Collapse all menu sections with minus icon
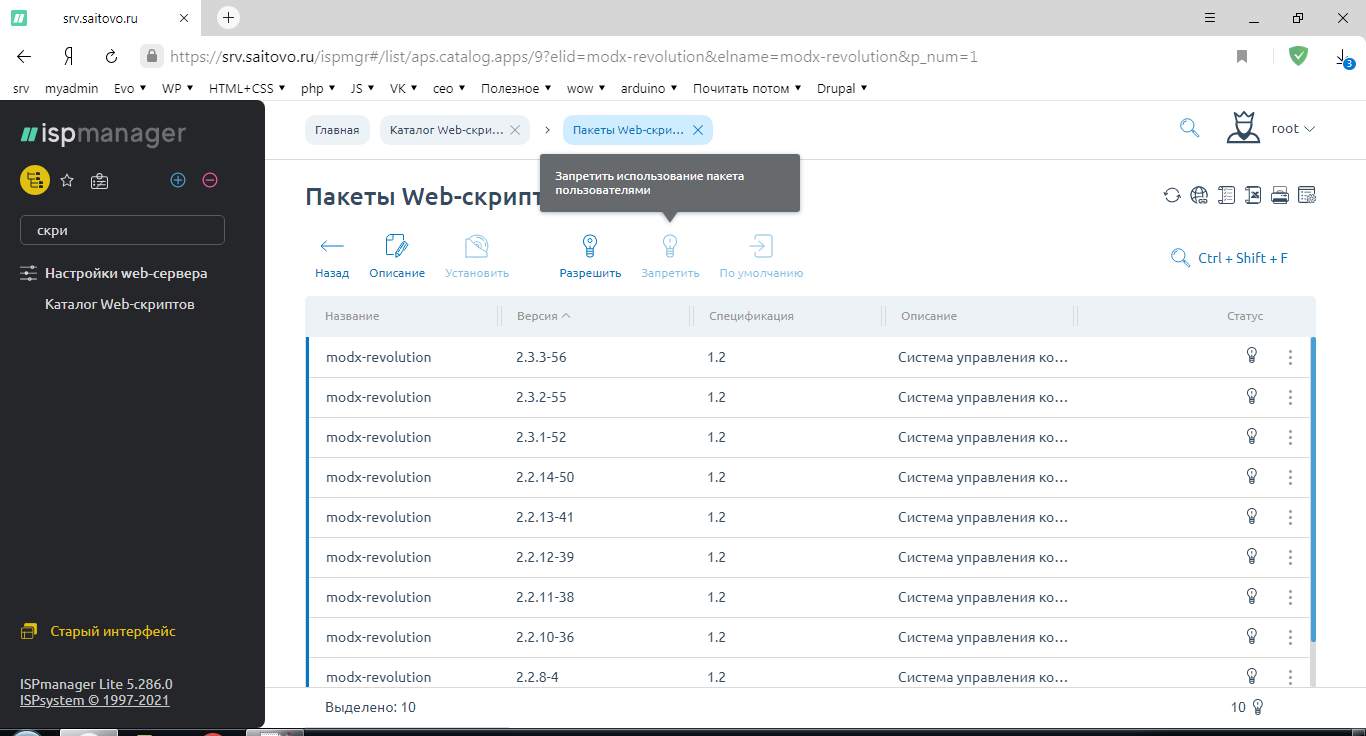 click(210, 180)
